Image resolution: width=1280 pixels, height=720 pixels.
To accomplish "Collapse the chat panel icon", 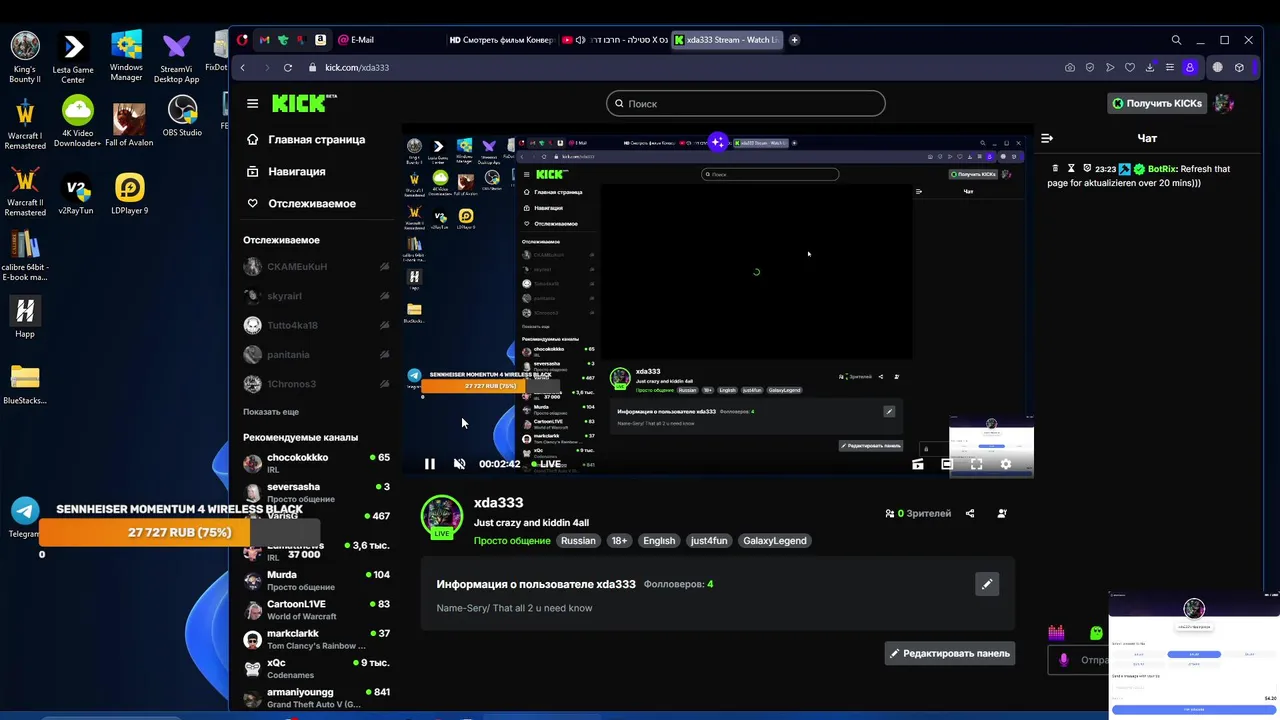I will point(1047,139).
